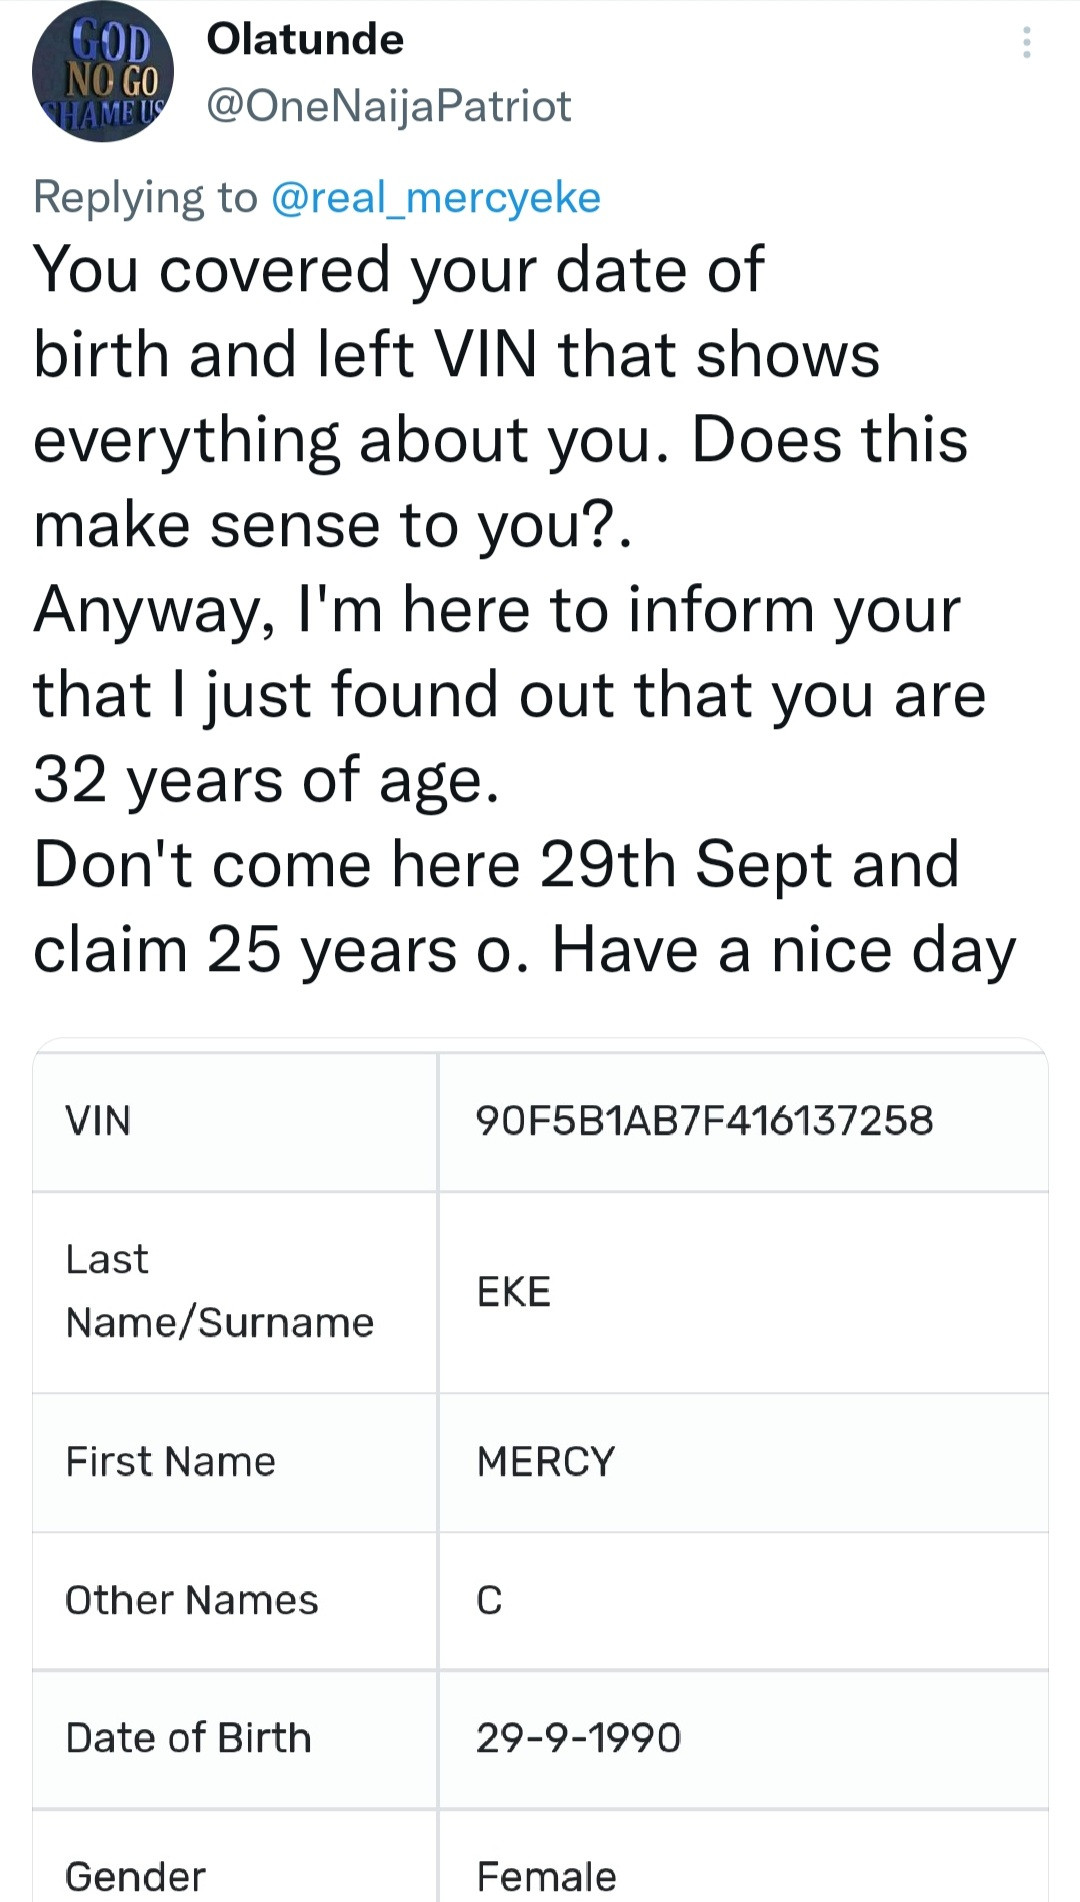The width and height of the screenshot is (1080, 1902).
Task: Tap the Last Name/Surname label
Action: pyautogui.click(x=219, y=1291)
